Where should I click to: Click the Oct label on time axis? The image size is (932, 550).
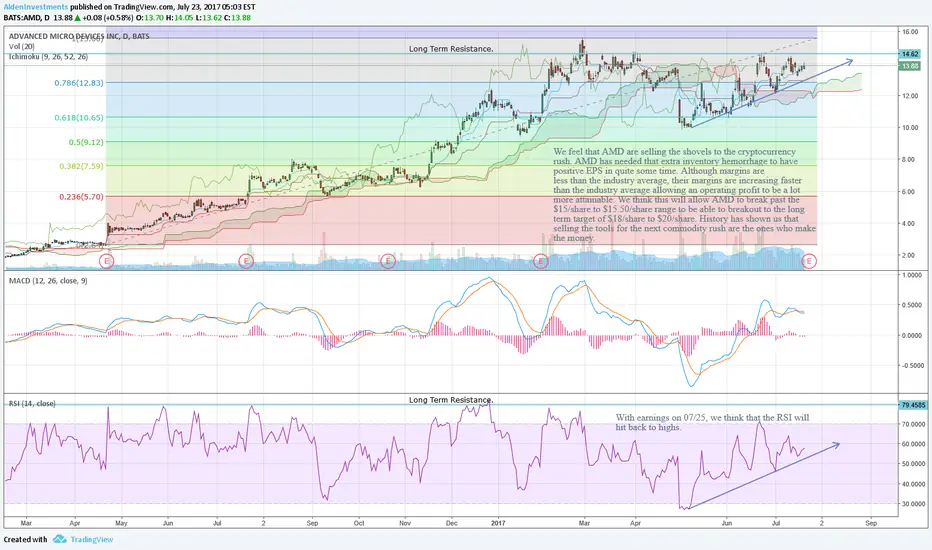click(358, 523)
